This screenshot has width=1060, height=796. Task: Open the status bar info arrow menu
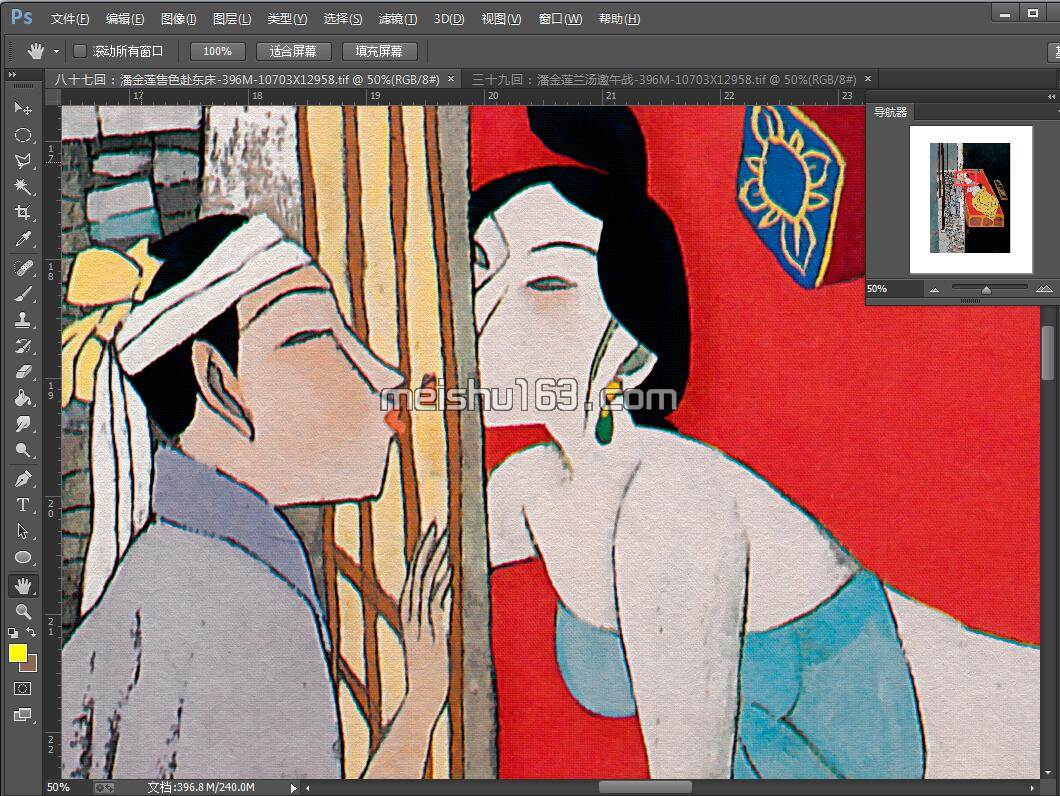pos(293,788)
